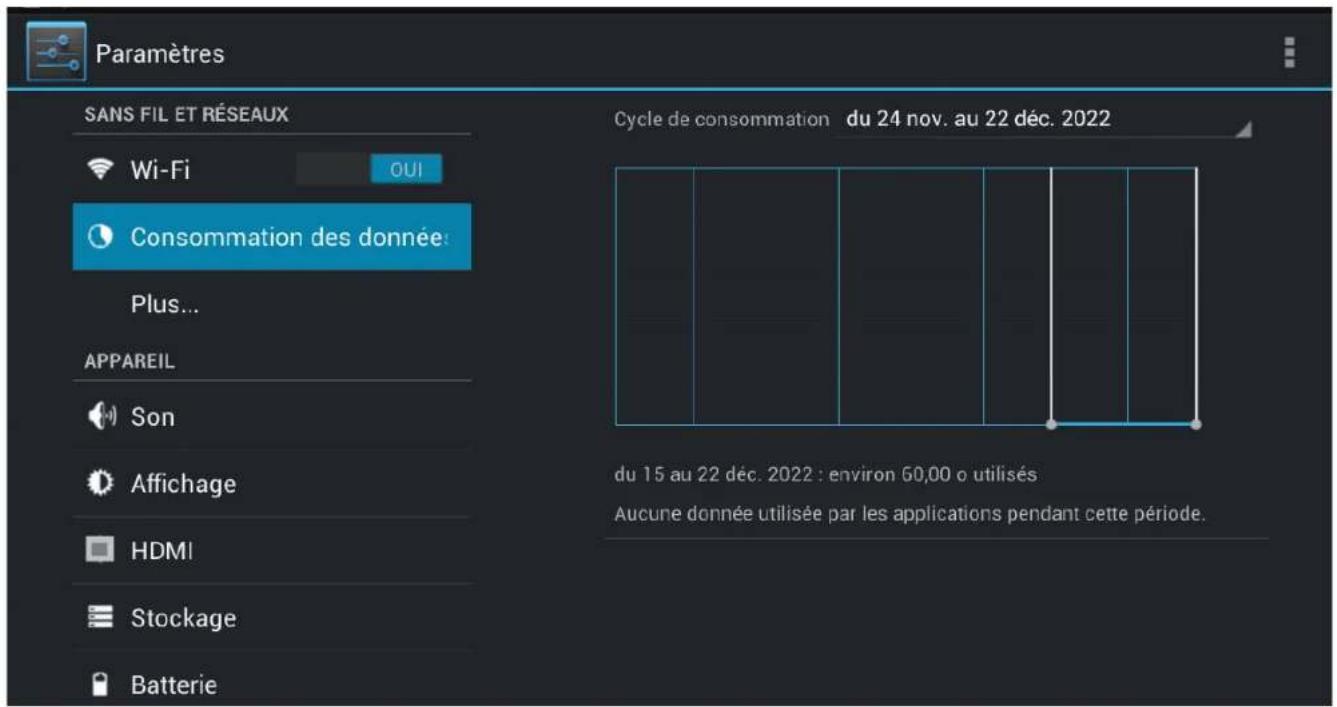
Task: Tap the Wi-Fi signal icon
Action: click(100, 170)
